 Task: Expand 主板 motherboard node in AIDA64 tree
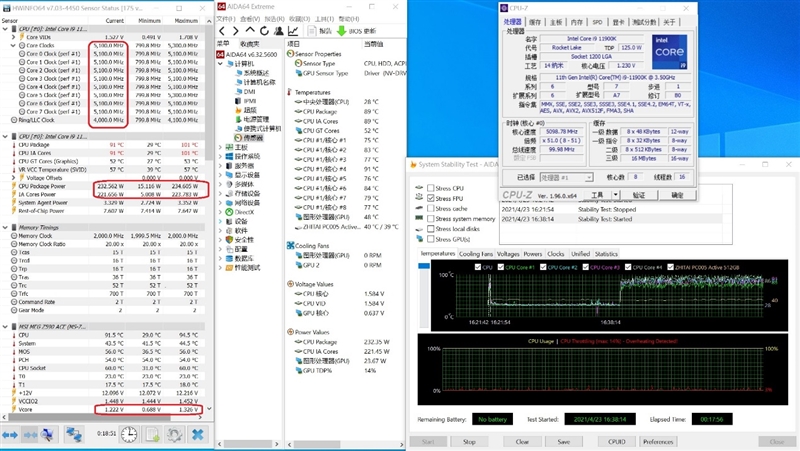[x=221, y=147]
